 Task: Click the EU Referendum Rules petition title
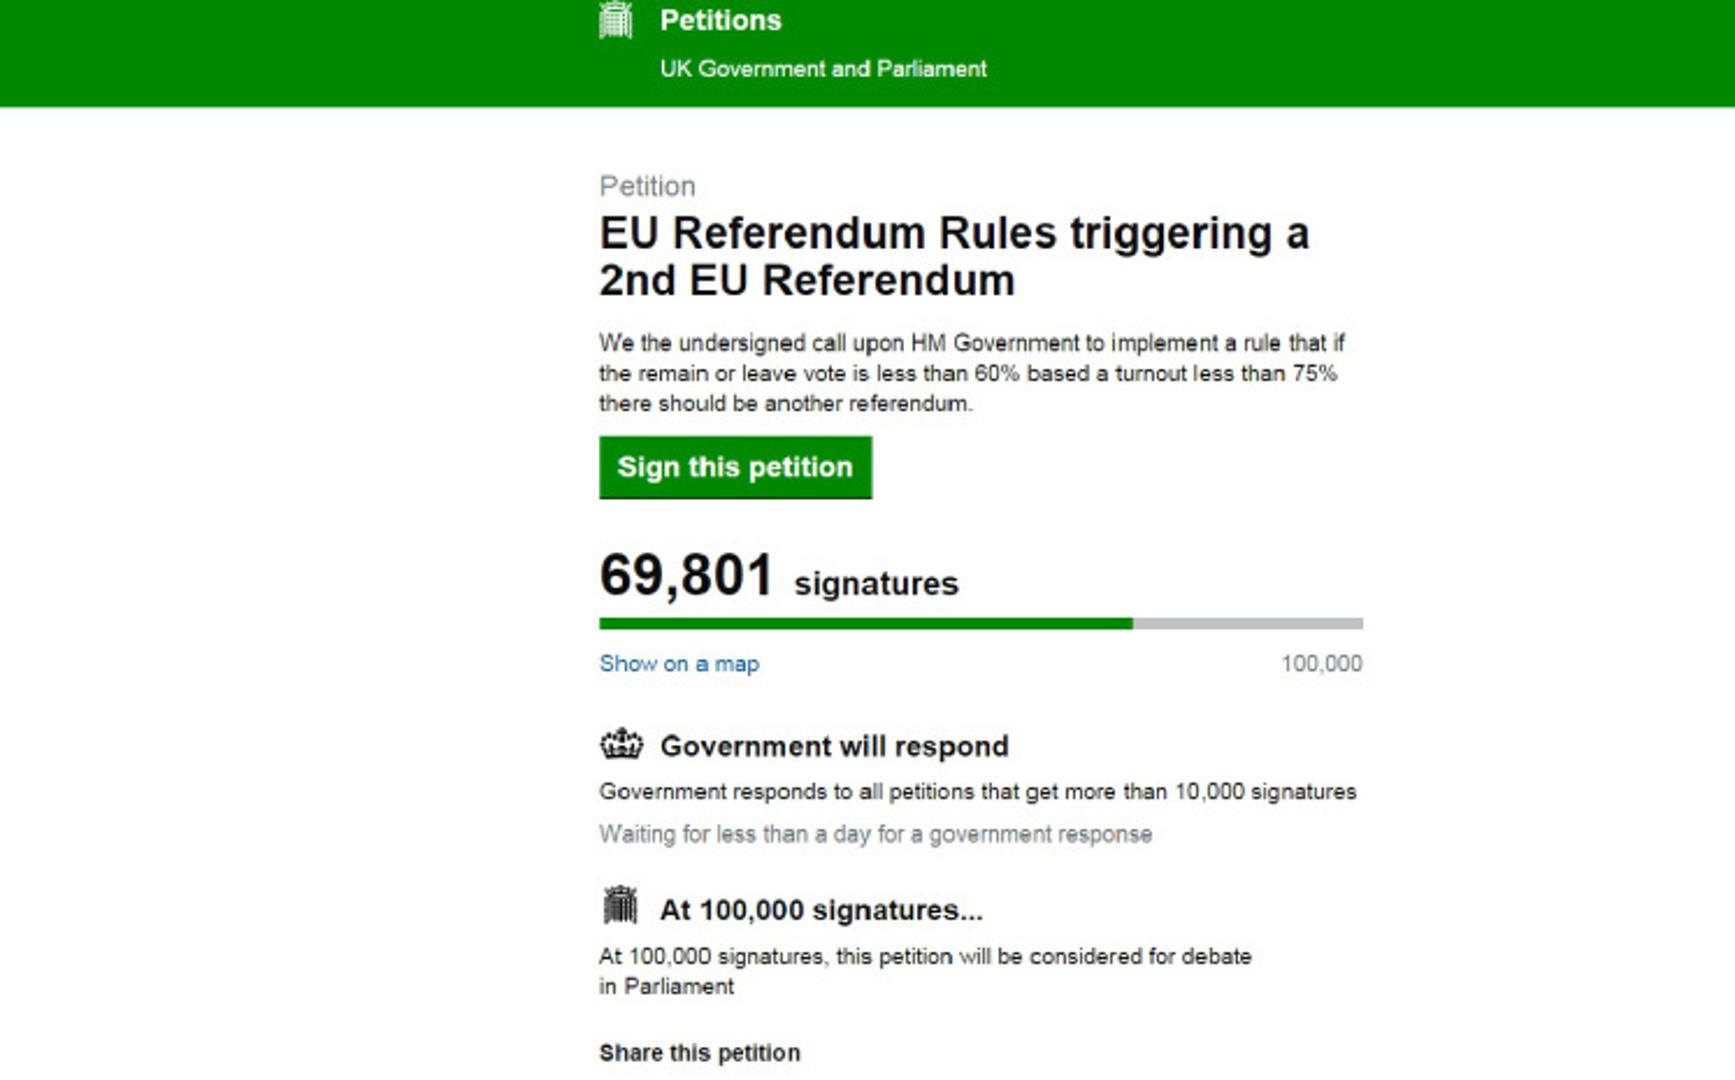pos(953,256)
